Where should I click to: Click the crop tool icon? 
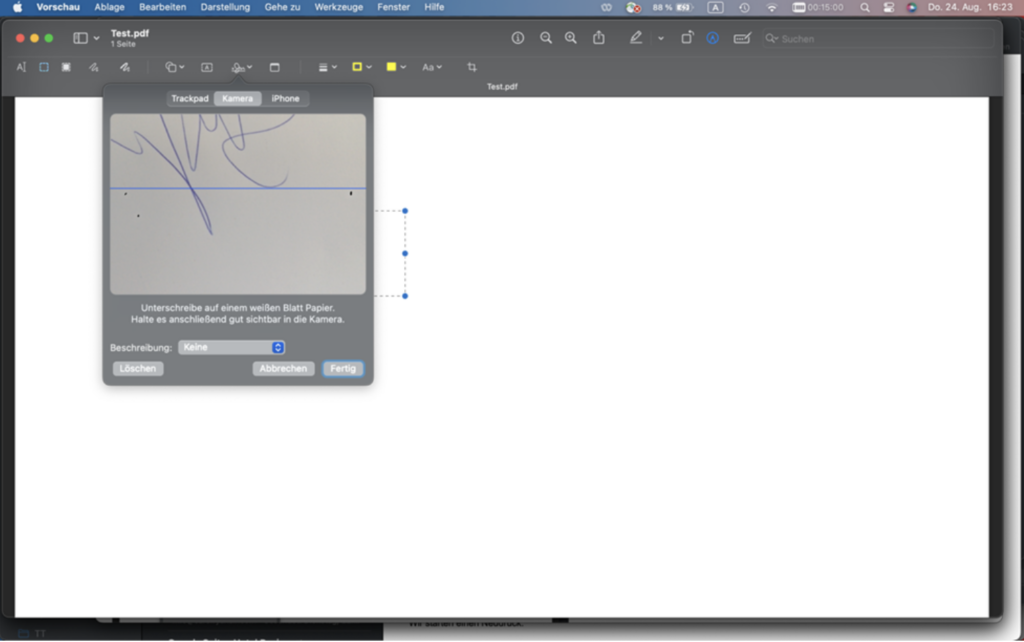coord(472,67)
